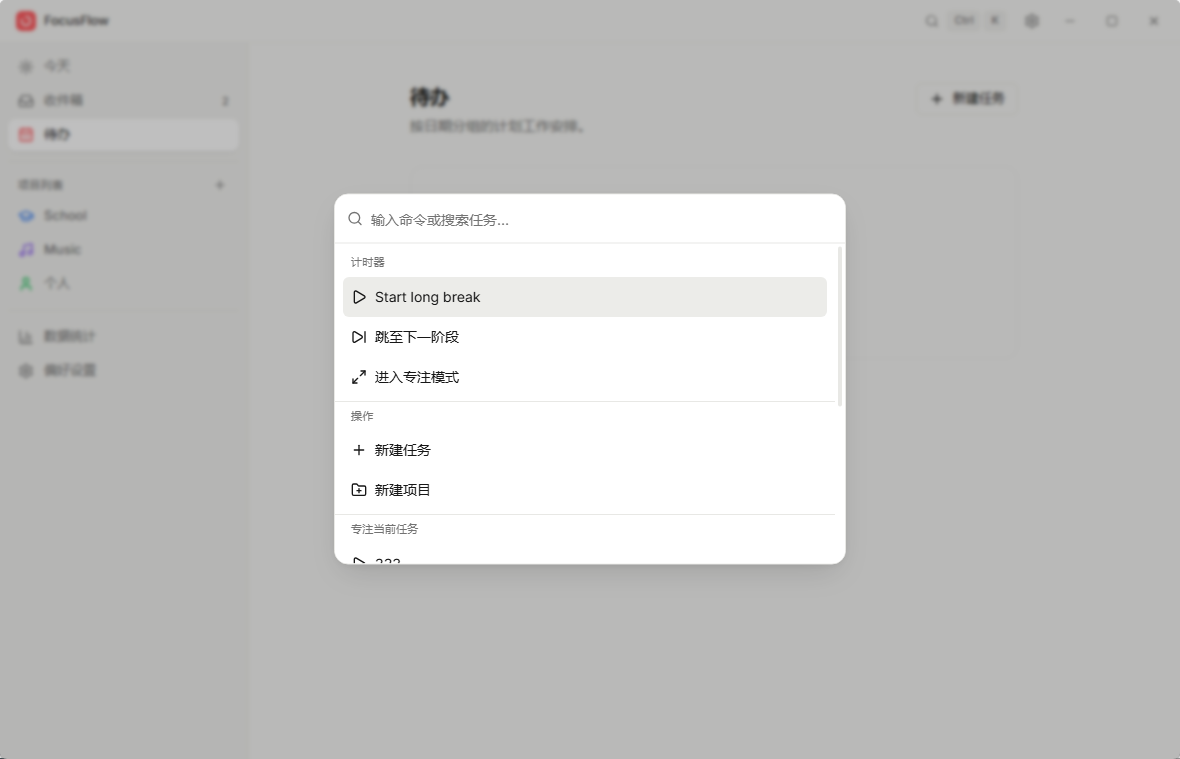Click the FocusFlow logo icon

point(26,20)
